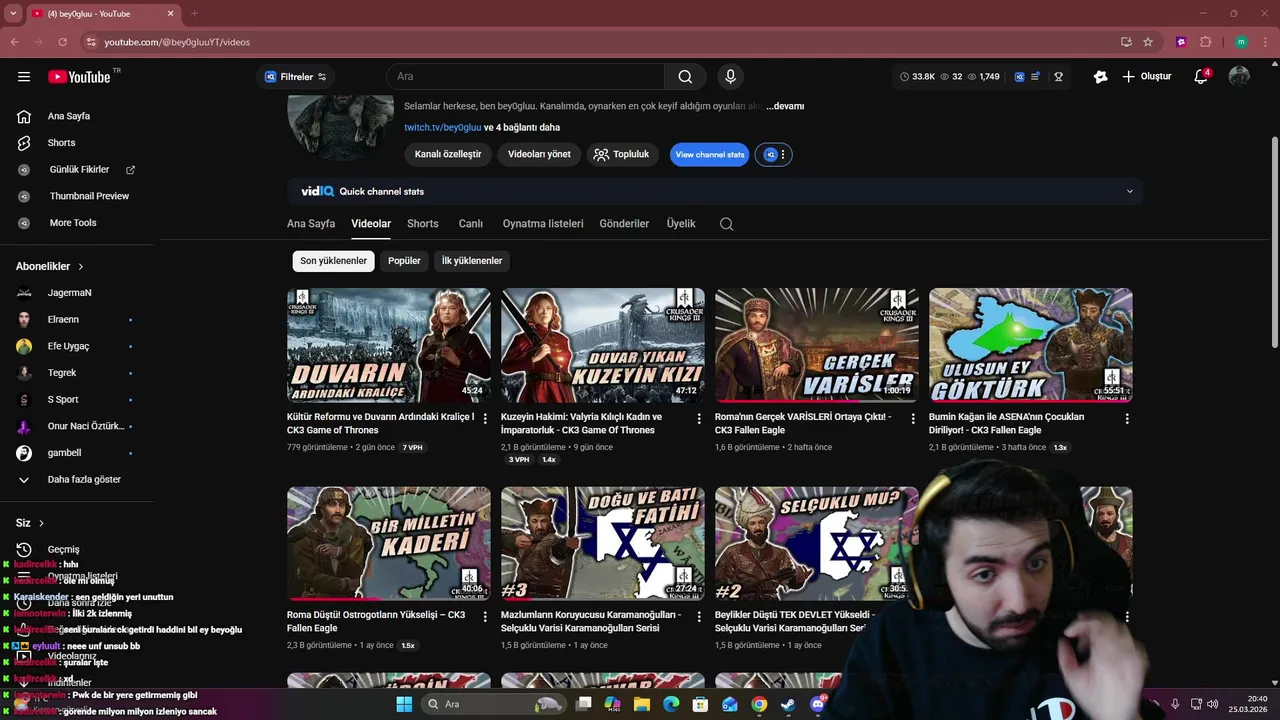Switch to the Gönderiler tab
The width and height of the screenshot is (1280, 720).
coord(624,224)
